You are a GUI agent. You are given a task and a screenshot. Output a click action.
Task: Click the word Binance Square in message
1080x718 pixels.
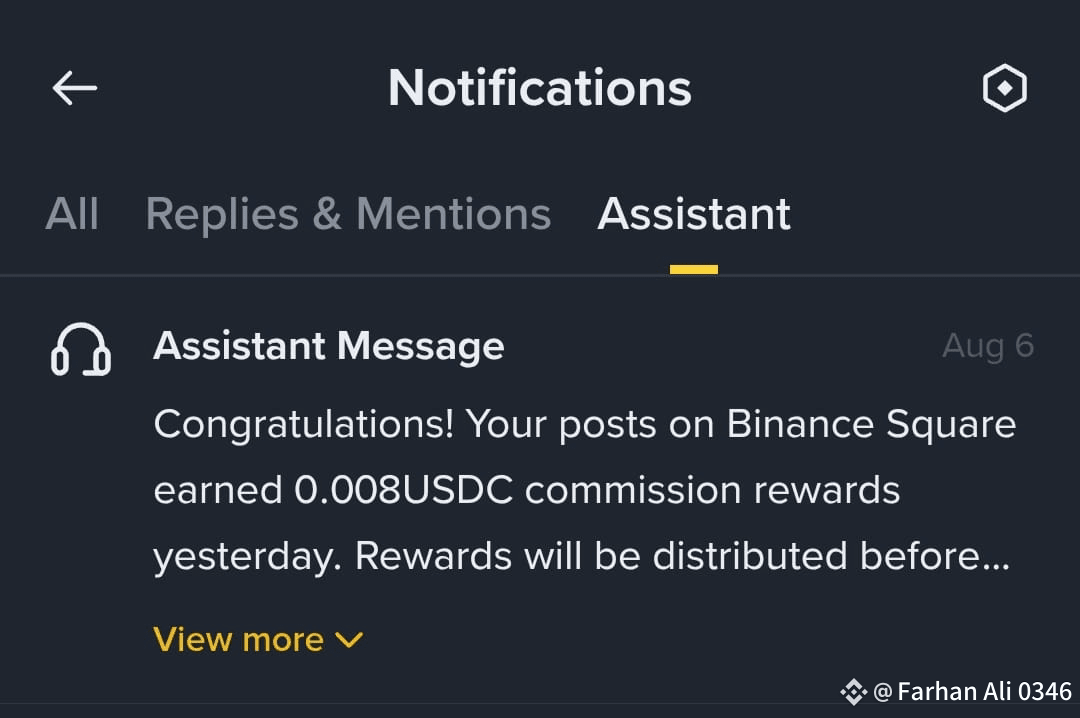(871, 424)
